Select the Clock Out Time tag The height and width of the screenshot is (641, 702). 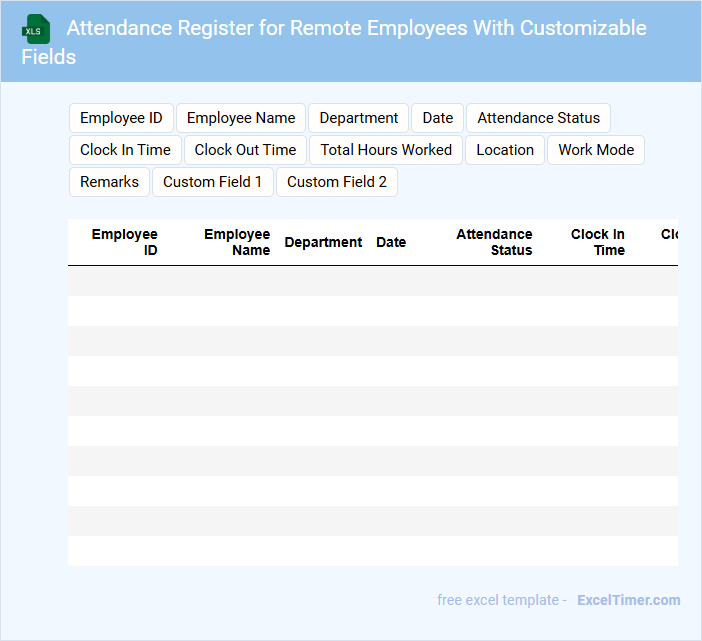[x=245, y=150]
